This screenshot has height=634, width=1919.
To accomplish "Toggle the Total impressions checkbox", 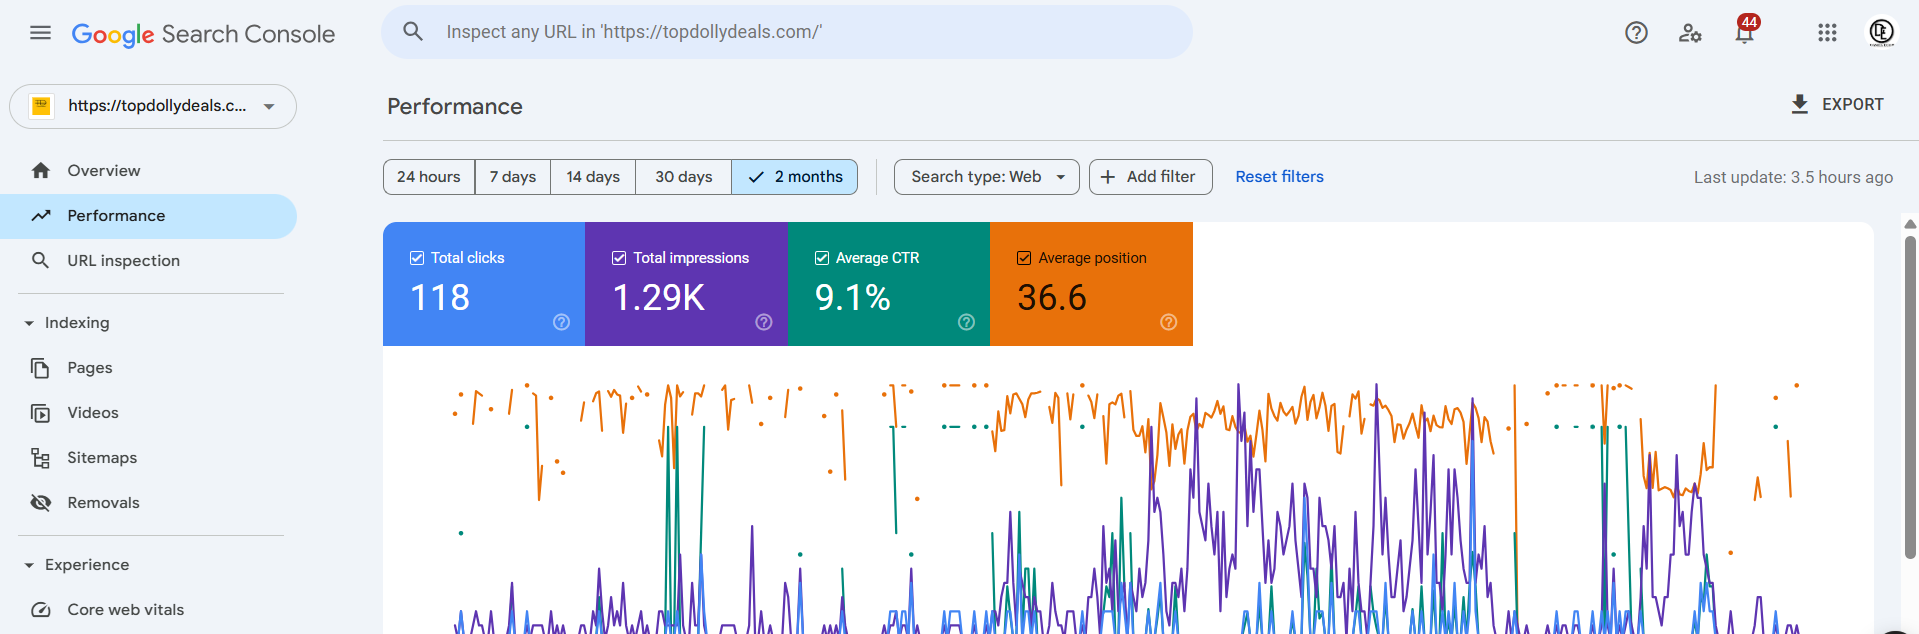I will click(619, 258).
